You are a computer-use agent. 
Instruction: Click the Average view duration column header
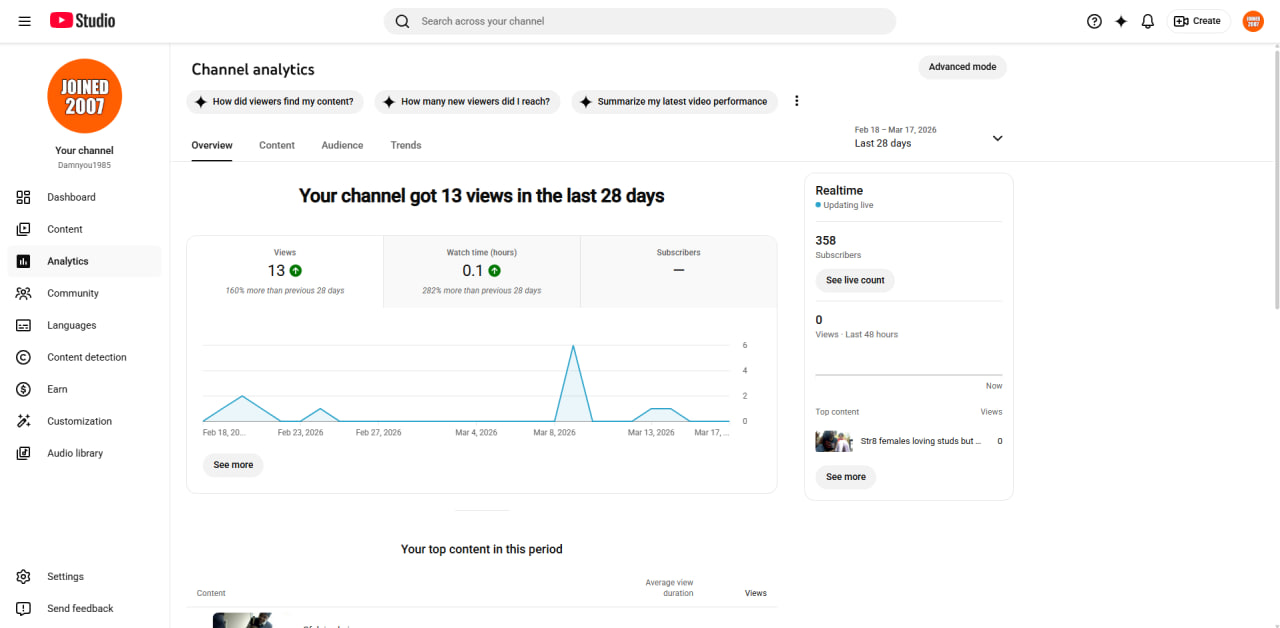click(x=669, y=588)
